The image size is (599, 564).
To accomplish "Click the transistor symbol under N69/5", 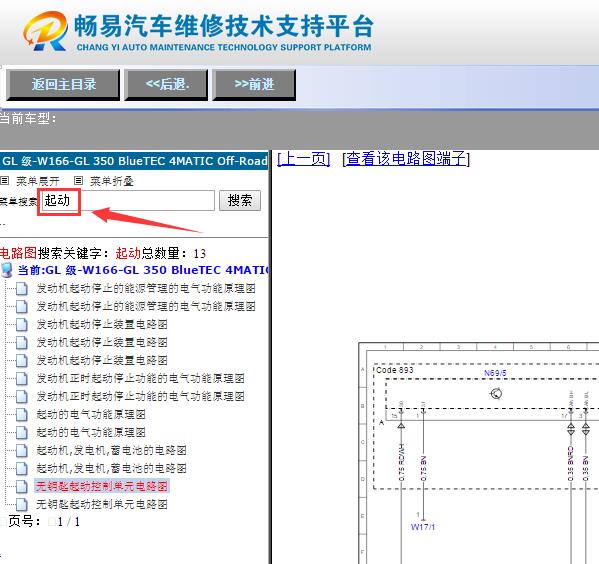I will coord(496,393).
